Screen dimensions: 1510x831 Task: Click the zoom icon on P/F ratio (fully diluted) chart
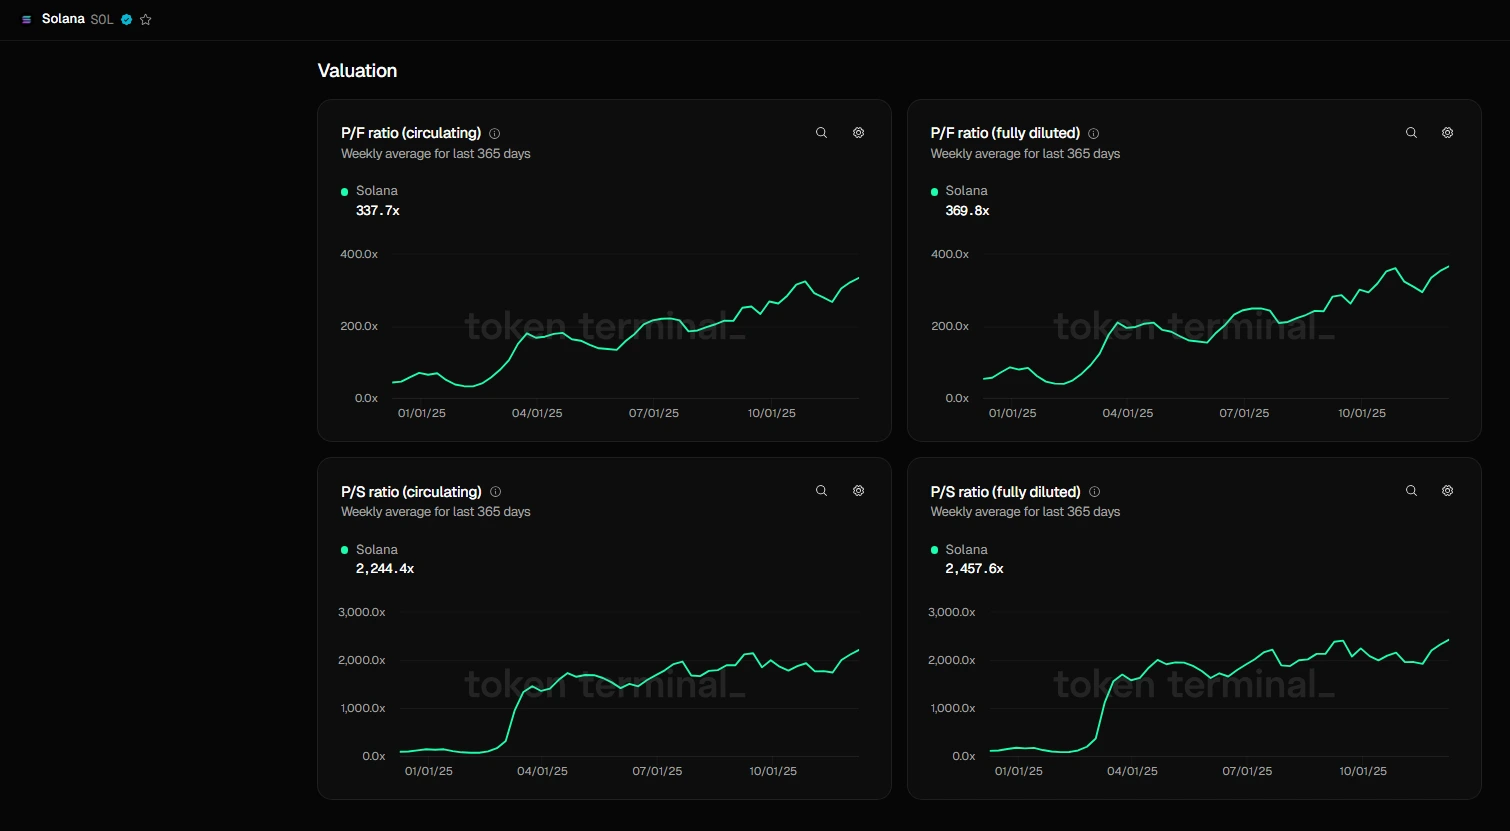[x=1411, y=133]
